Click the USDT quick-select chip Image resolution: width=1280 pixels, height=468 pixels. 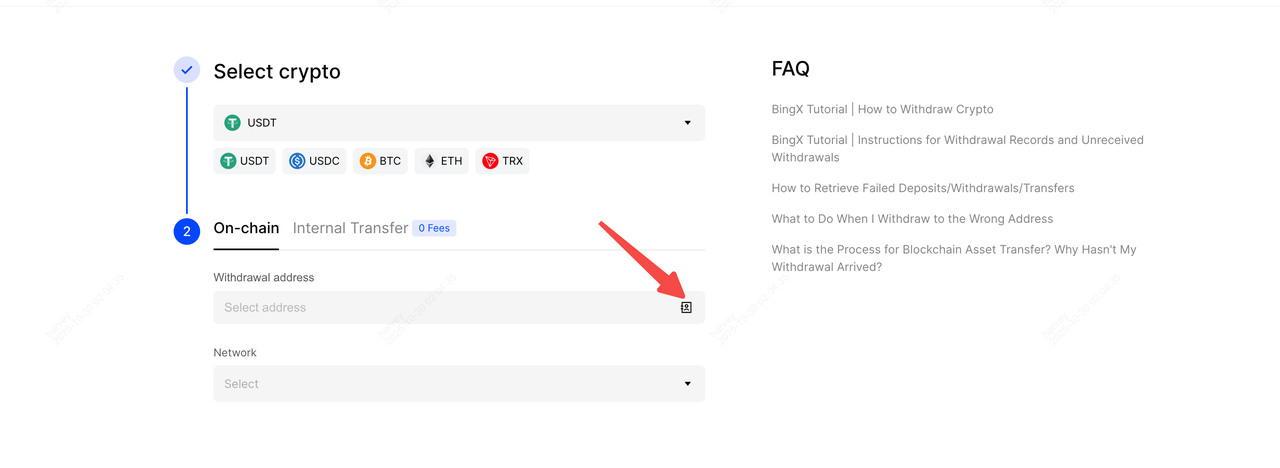tap(245, 161)
